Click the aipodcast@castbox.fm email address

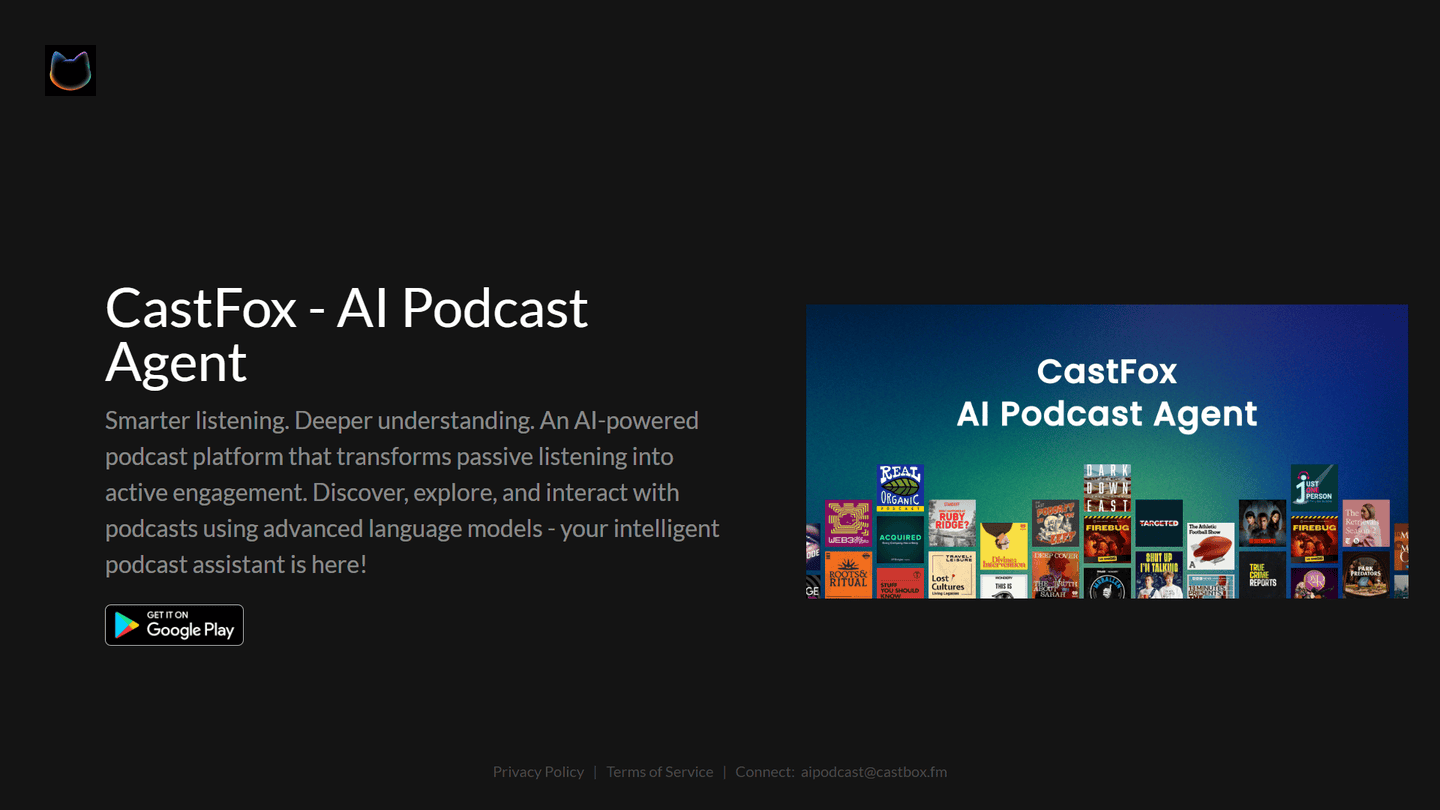[x=873, y=771]
